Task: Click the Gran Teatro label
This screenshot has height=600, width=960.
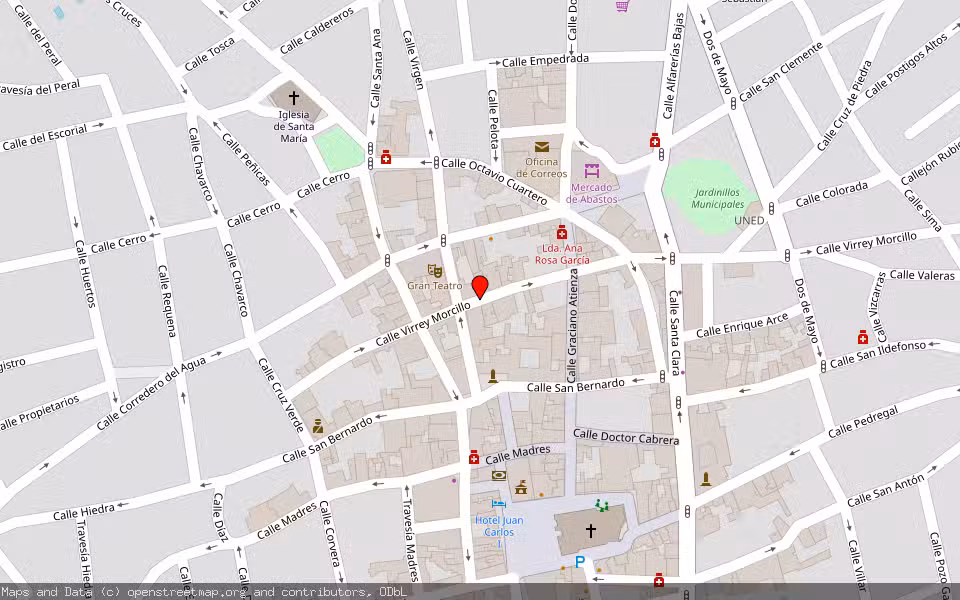Action: [x=435, y=286]
